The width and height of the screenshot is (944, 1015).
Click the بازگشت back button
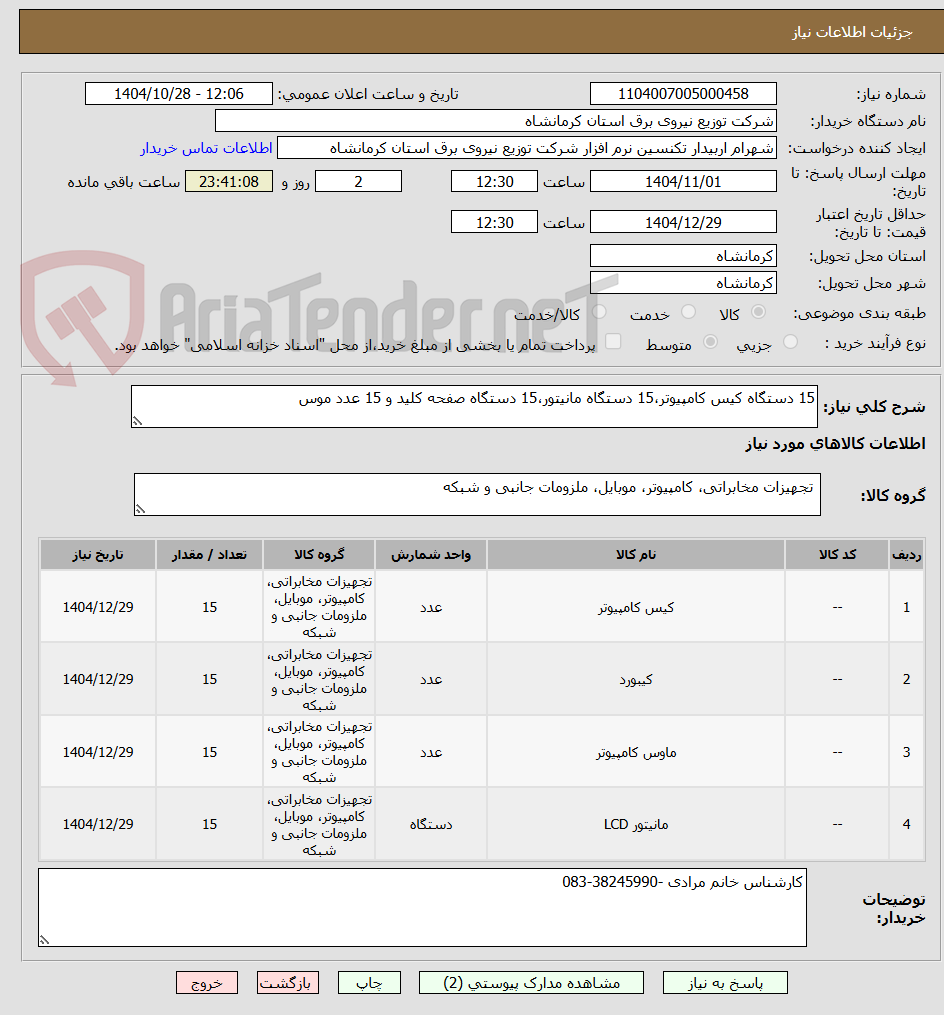pos(287,983)
